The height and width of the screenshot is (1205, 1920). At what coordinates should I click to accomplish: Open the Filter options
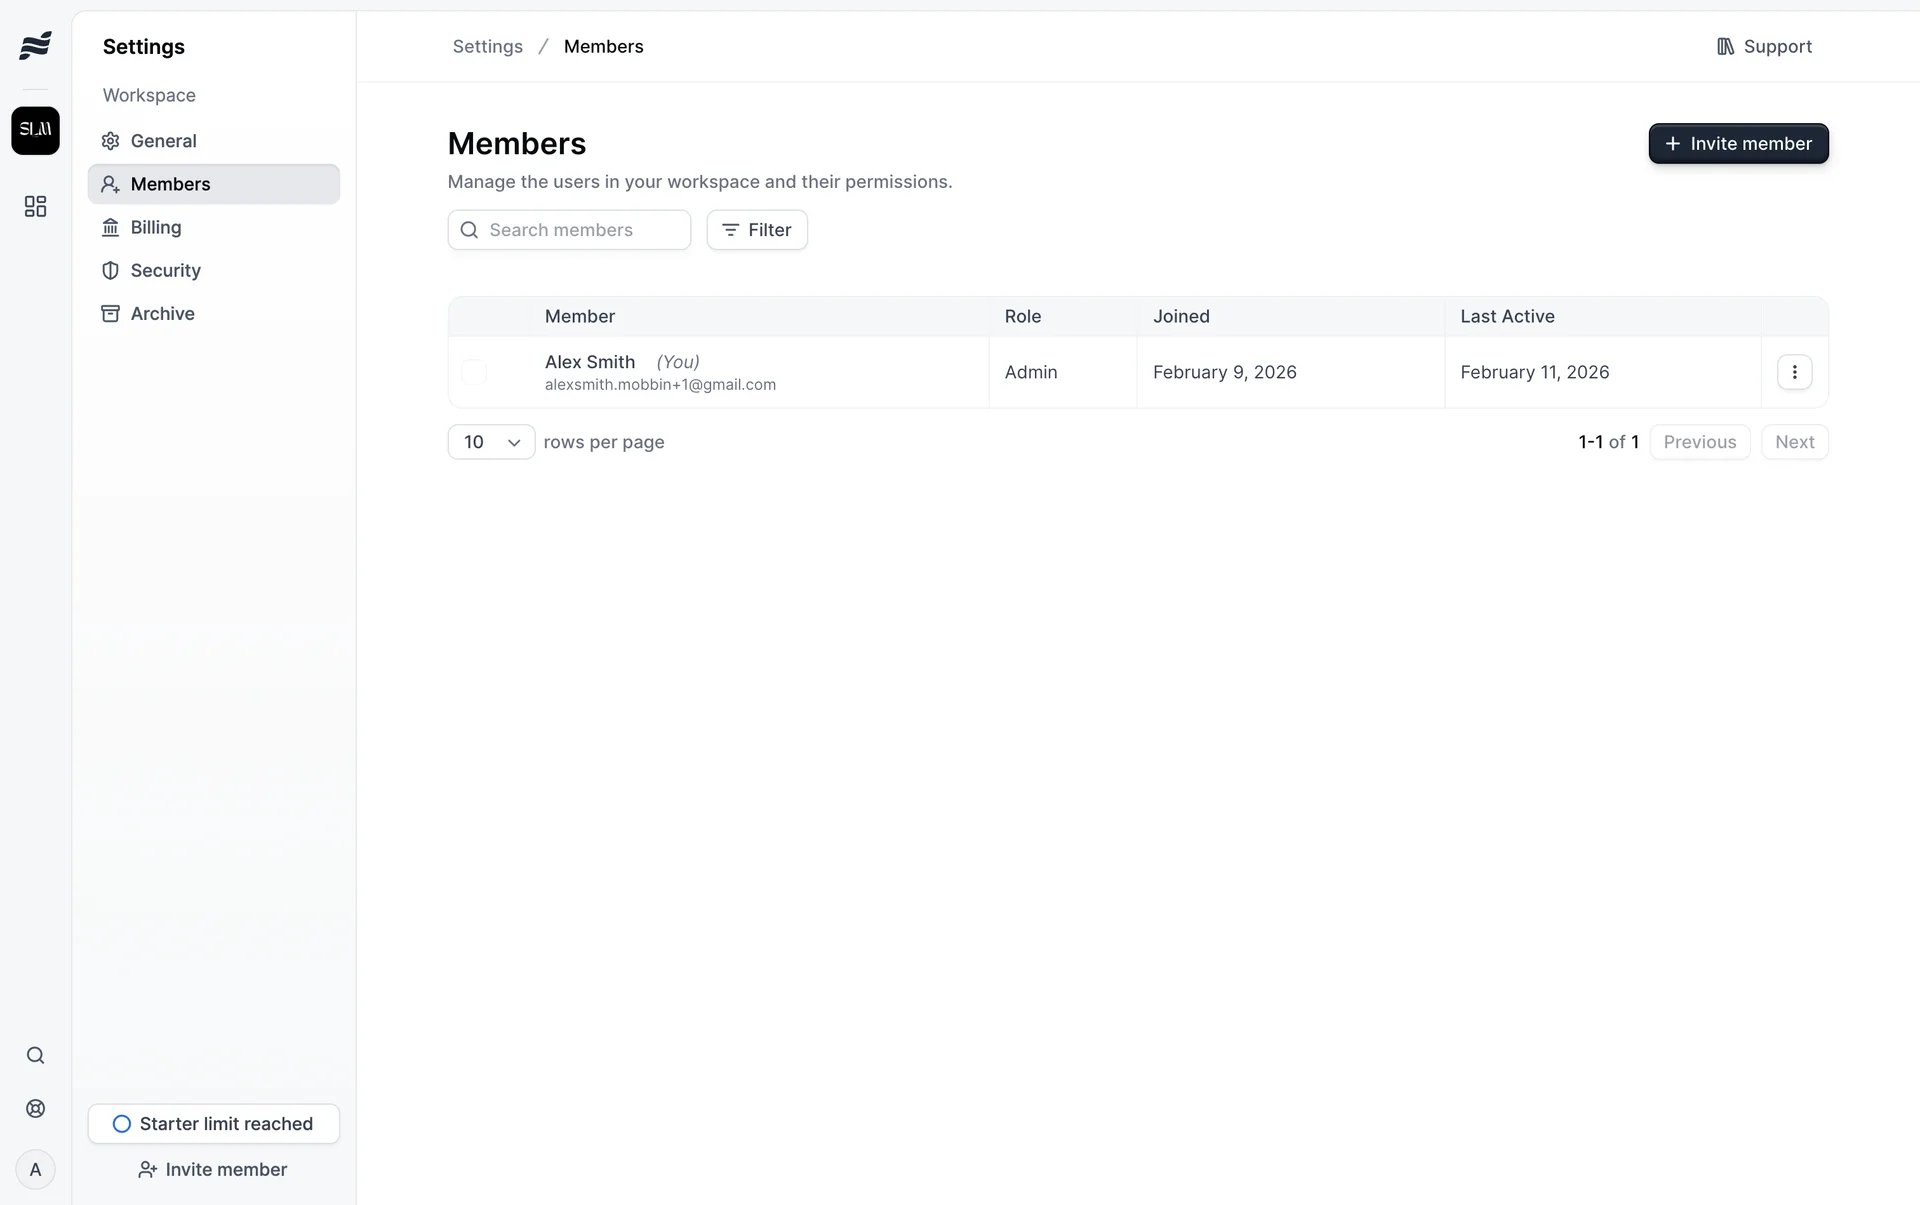(x=757, y=230)
